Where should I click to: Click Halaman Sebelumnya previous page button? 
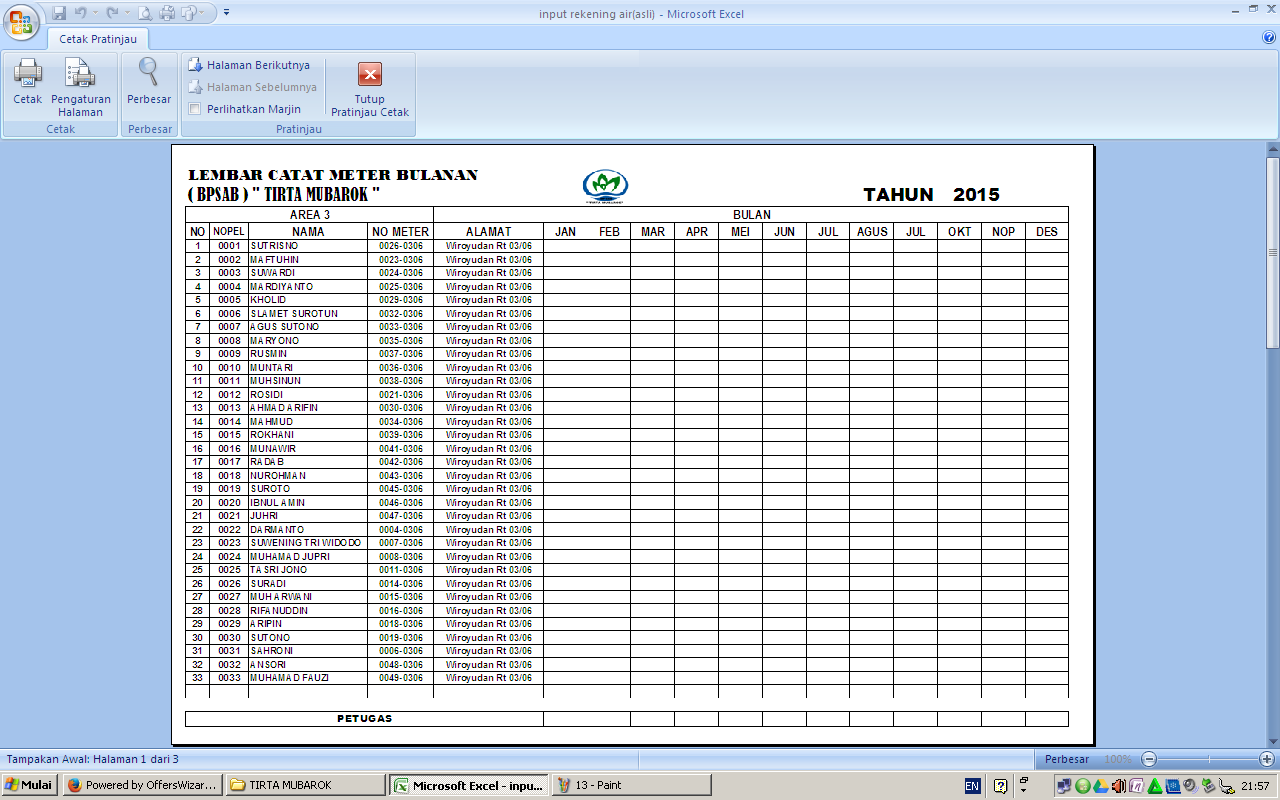(x=252, y=87)
